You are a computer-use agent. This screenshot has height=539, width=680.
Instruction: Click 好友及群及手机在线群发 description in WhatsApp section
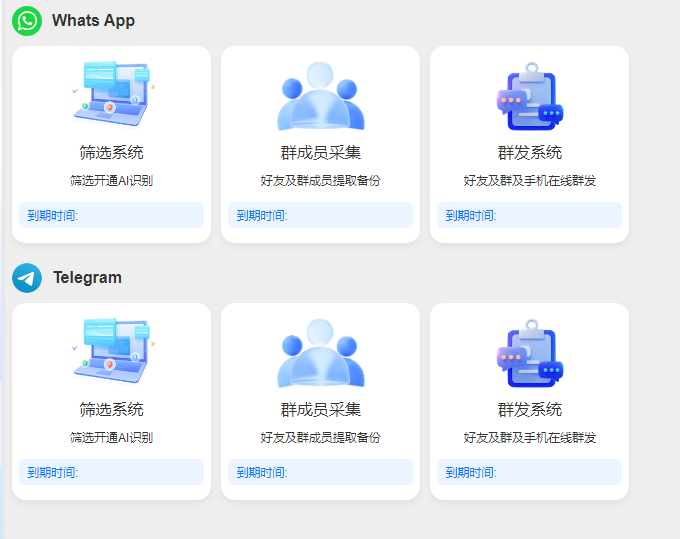pyautogui.click(x=530, y=180)
